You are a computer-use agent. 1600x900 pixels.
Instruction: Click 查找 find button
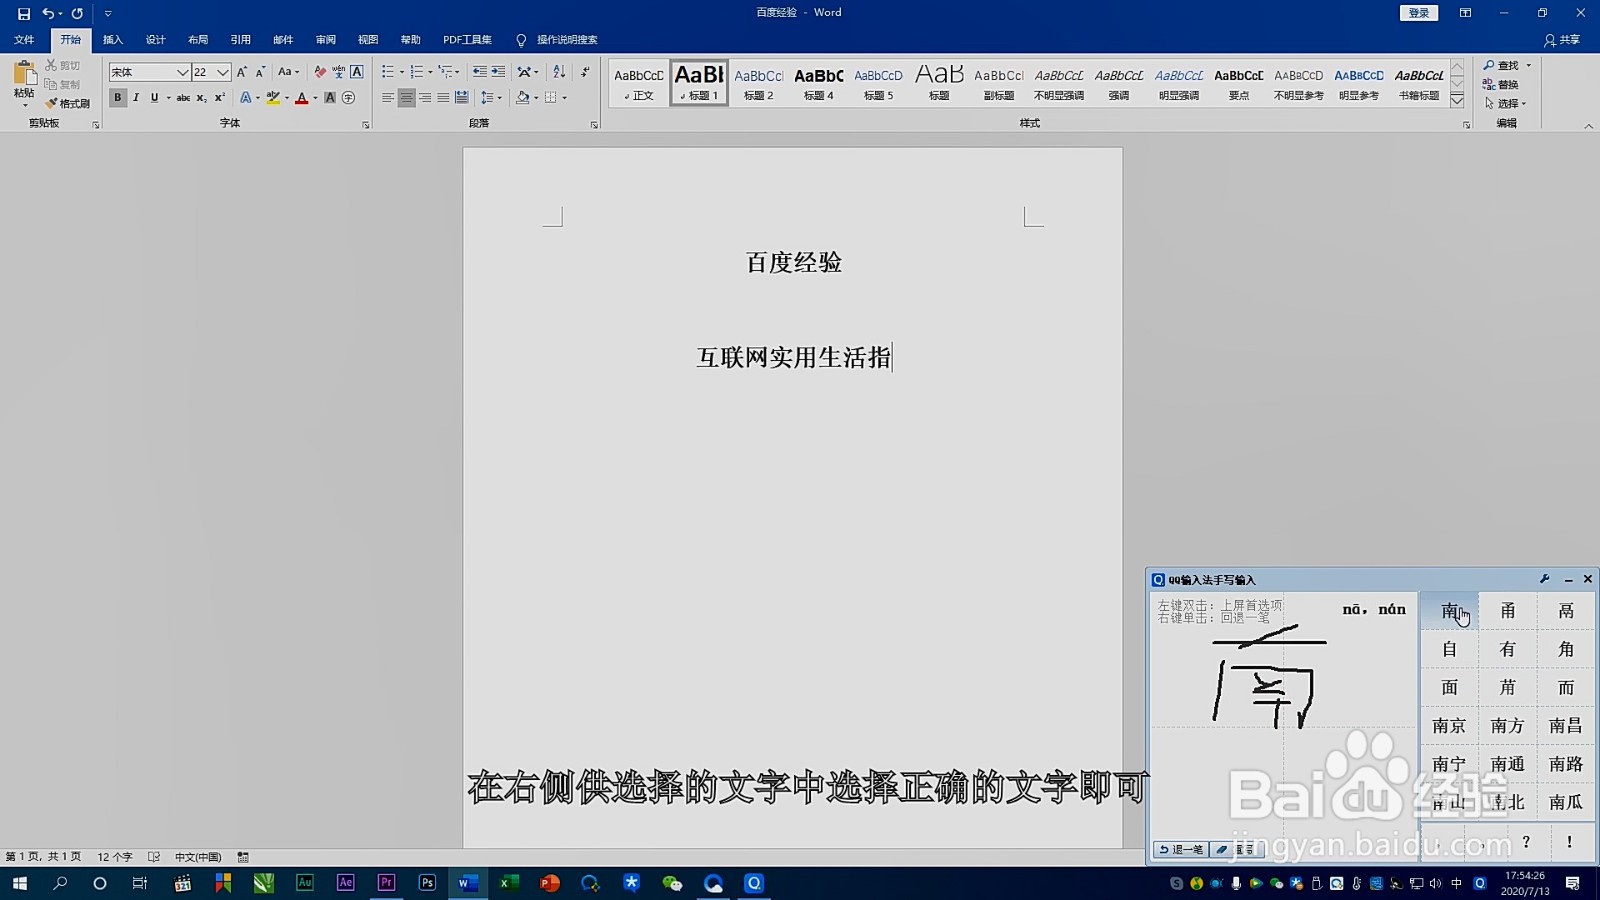coord(1507,65)
